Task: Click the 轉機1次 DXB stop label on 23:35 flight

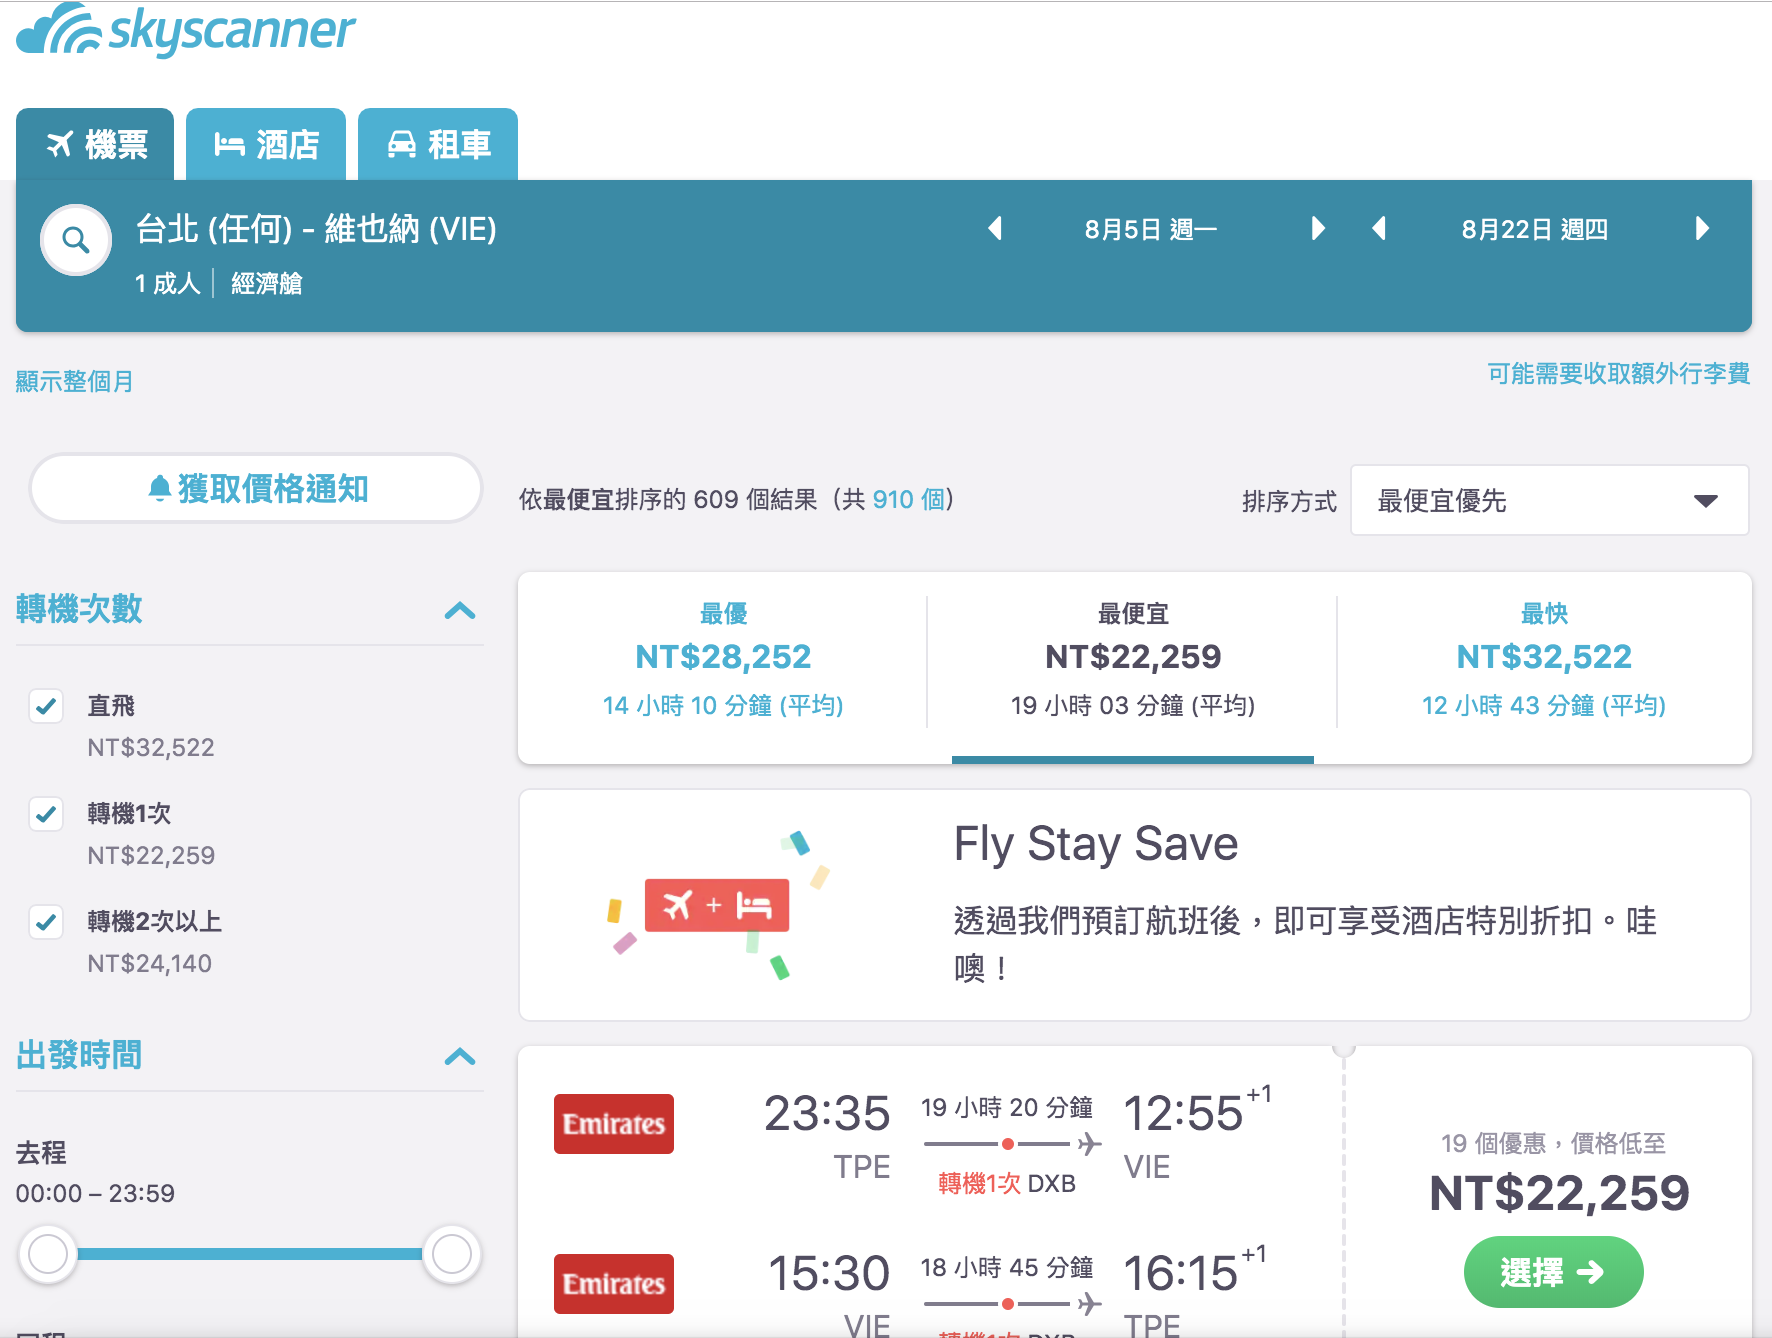Action: (1007, 1183)
